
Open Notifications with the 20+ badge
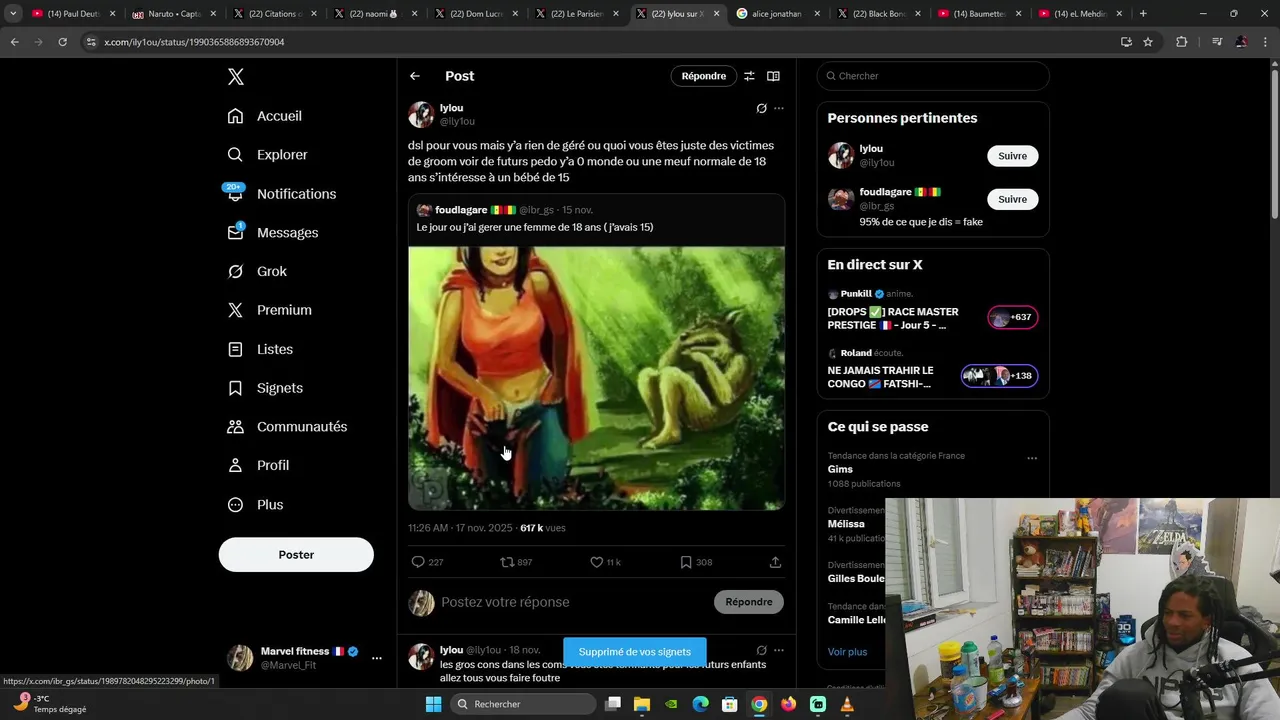pyautogui.click(x=282, y=194)
